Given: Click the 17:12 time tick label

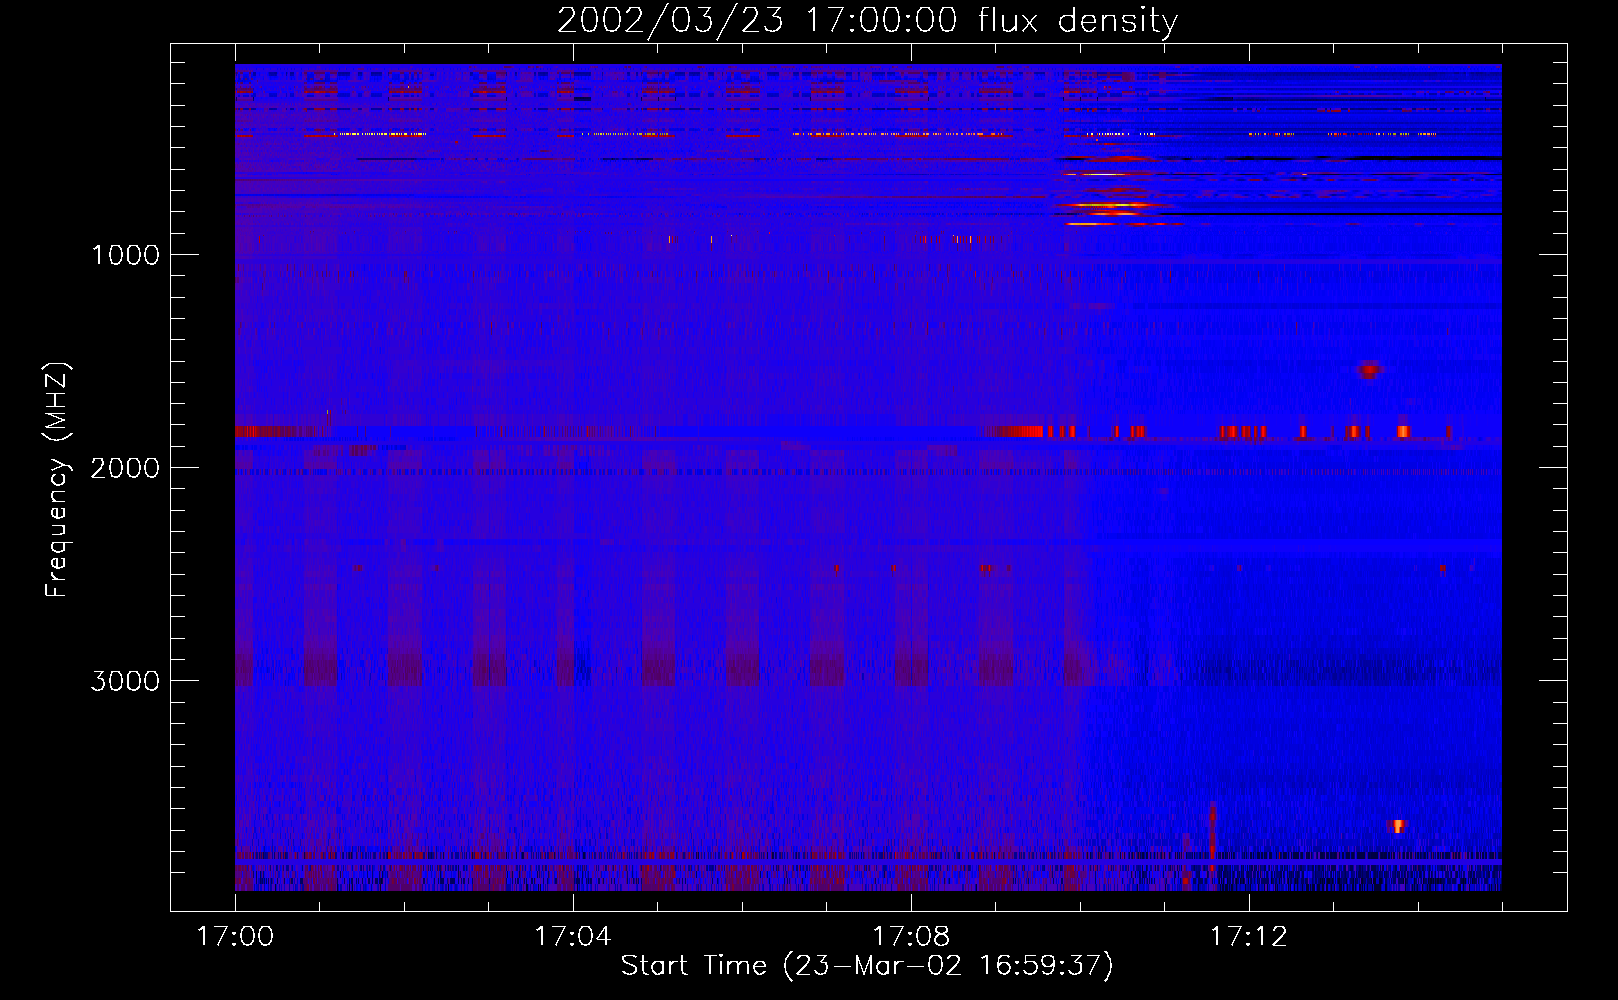Looking at the screenshot, I should coord(1249,937).
